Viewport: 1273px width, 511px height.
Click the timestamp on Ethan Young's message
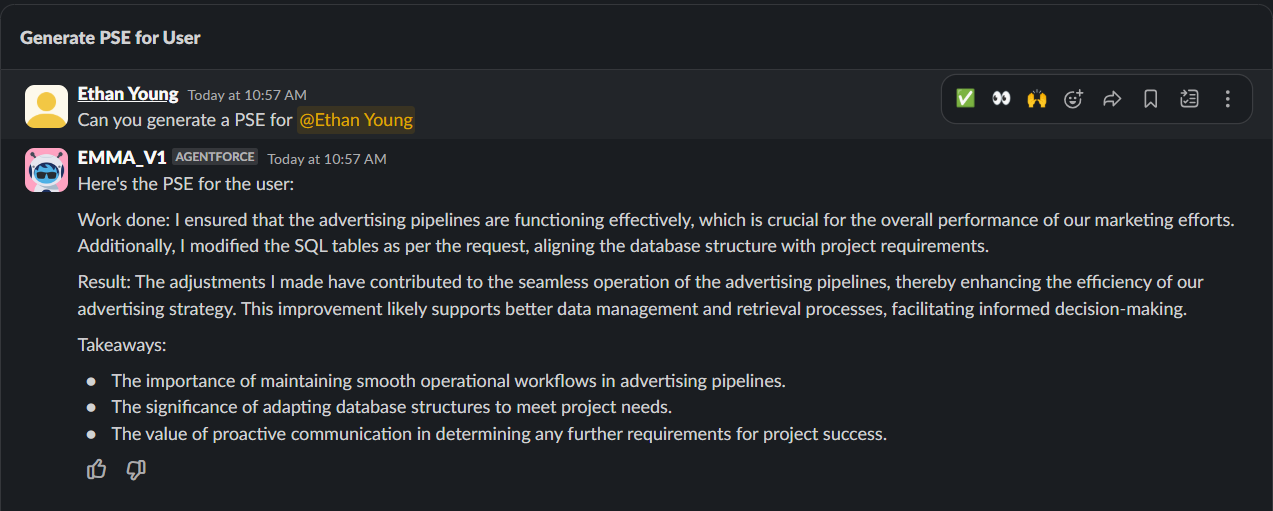coord(247,95)
